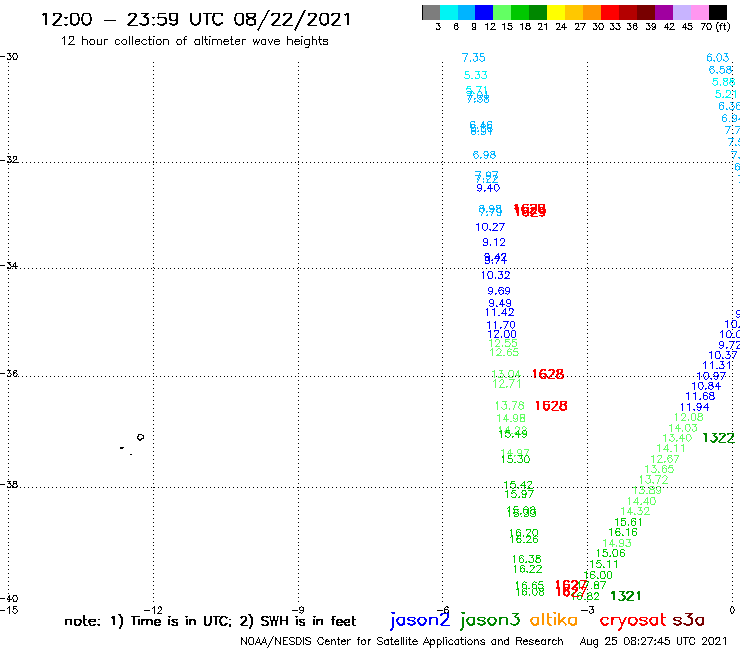Click the wave height value 12.65

point(504,352)
